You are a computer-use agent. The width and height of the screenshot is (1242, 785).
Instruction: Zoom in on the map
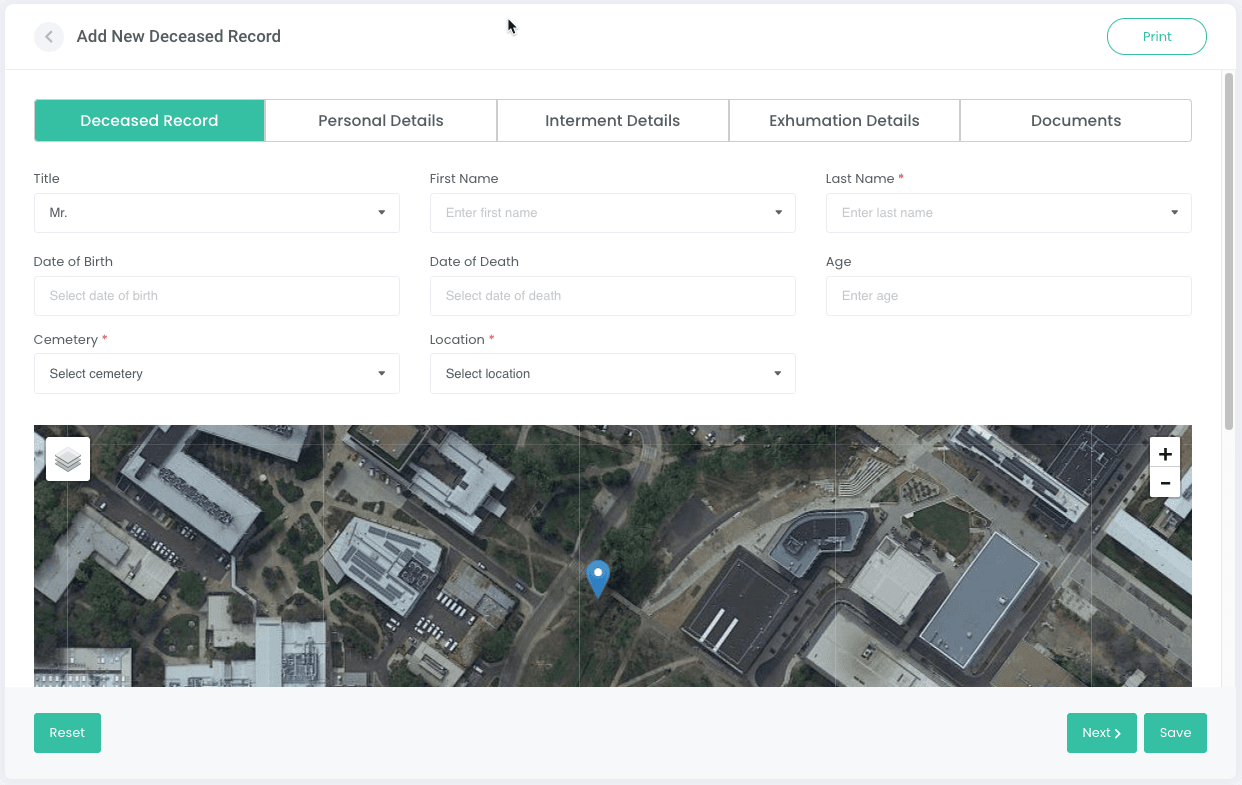click(x=1165, y=453)
